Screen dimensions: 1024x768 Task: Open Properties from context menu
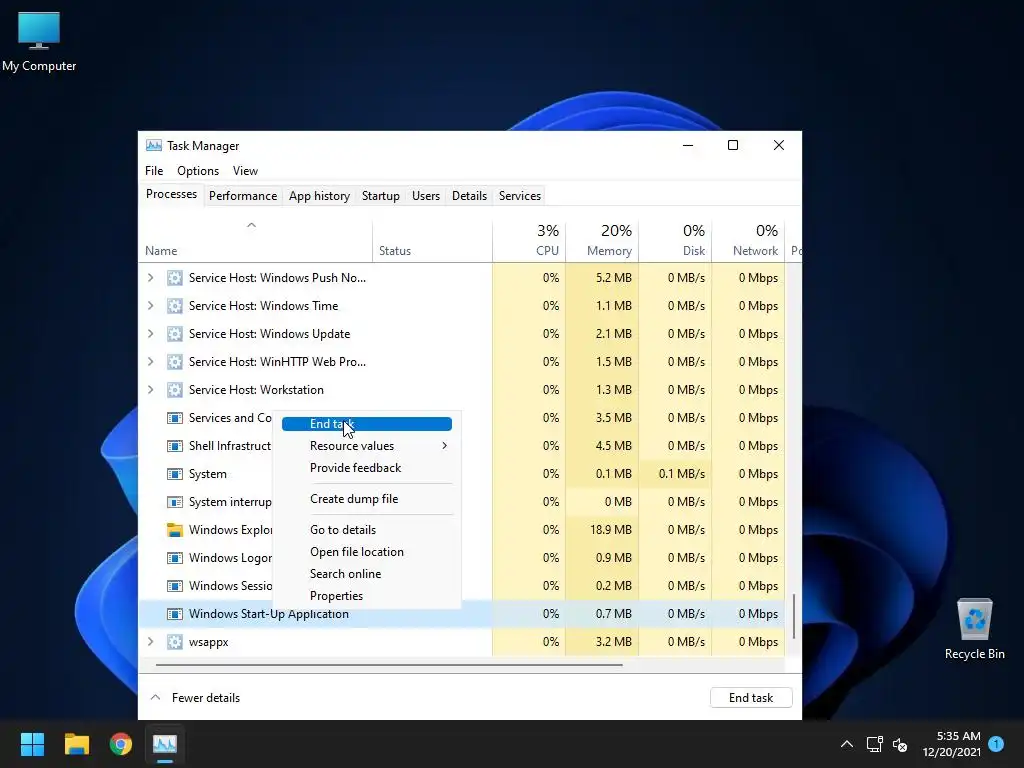(367, 596)
